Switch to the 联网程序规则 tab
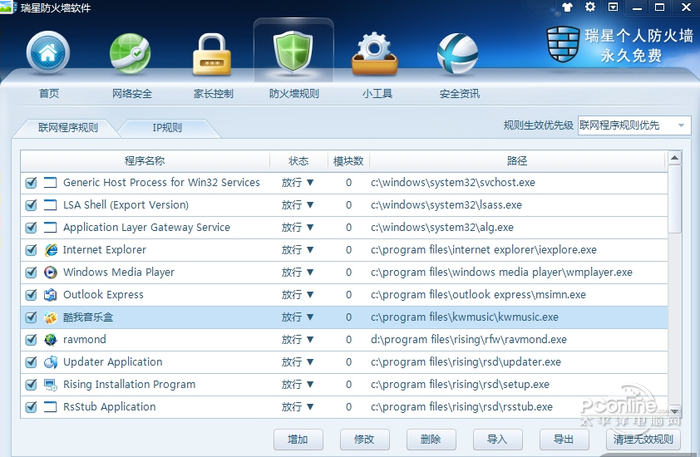This screenshot has height=457, width=700. 68,128
